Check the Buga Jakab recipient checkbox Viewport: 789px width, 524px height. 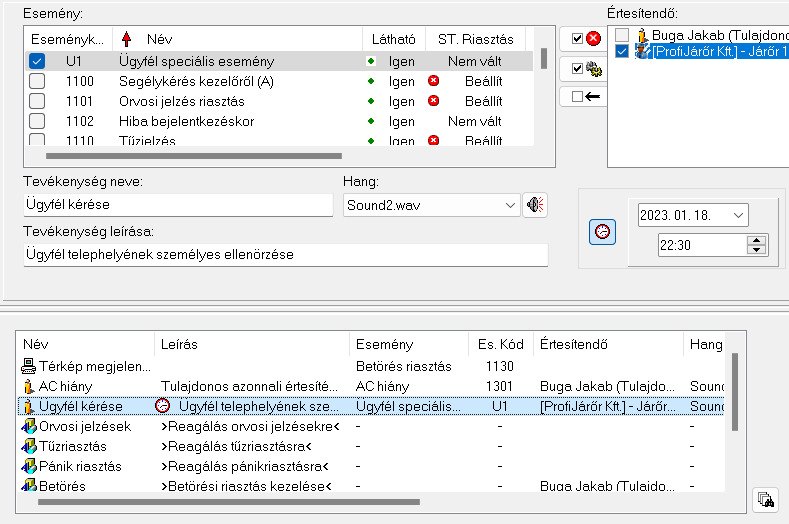[622, 35]
